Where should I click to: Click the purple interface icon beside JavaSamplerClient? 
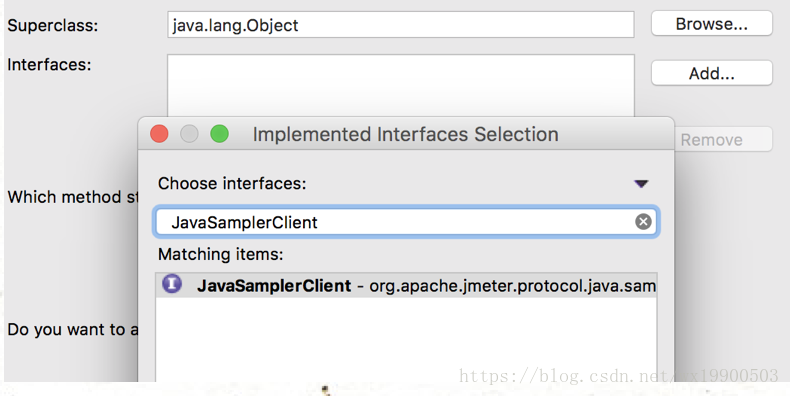click(x=172, y=284)
